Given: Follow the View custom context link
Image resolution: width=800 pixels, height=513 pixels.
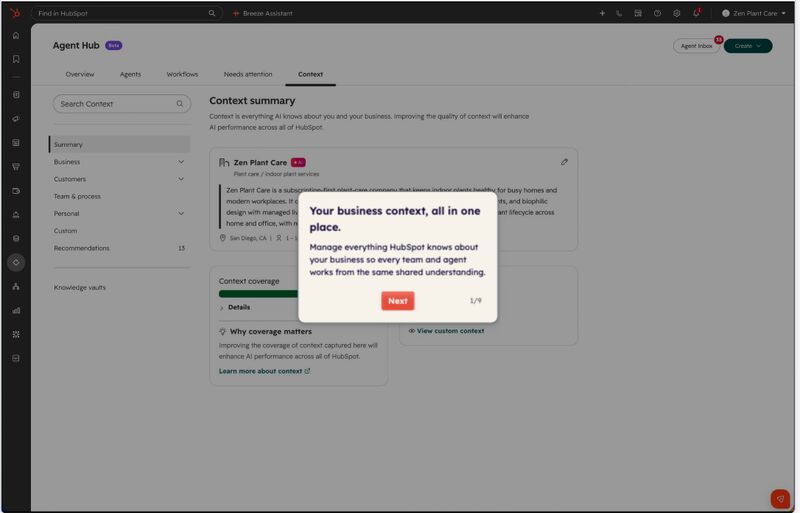Looking at the screenshot, I should point(446,331).
